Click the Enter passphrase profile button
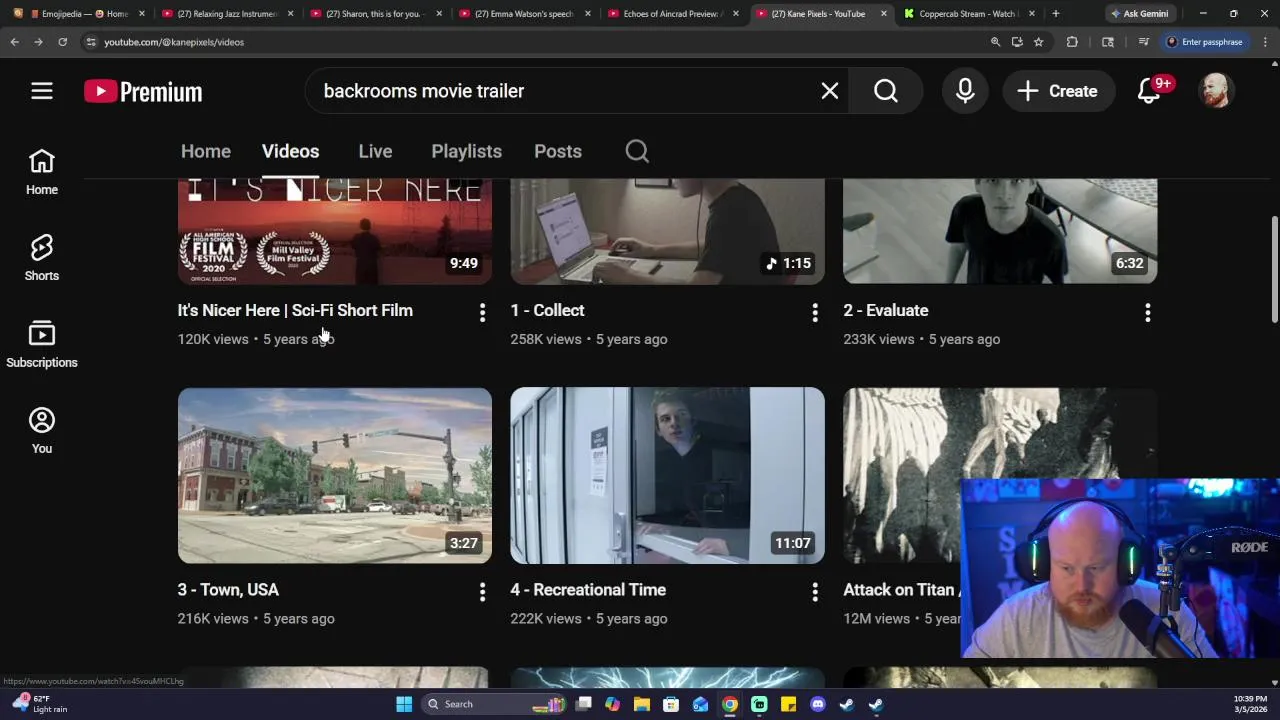 click(1205, 42)
